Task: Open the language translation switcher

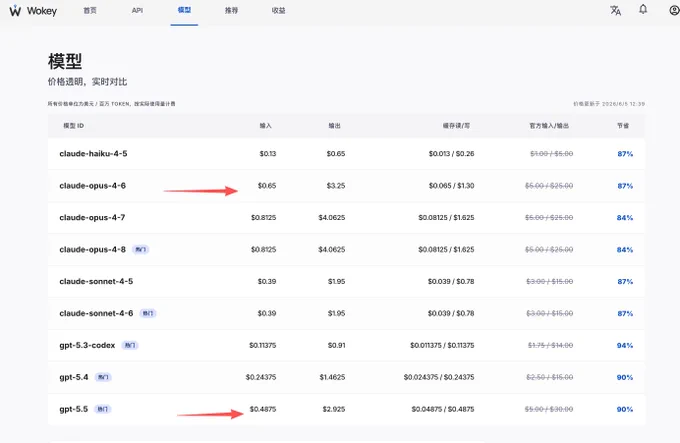Action: pos(615,10)
